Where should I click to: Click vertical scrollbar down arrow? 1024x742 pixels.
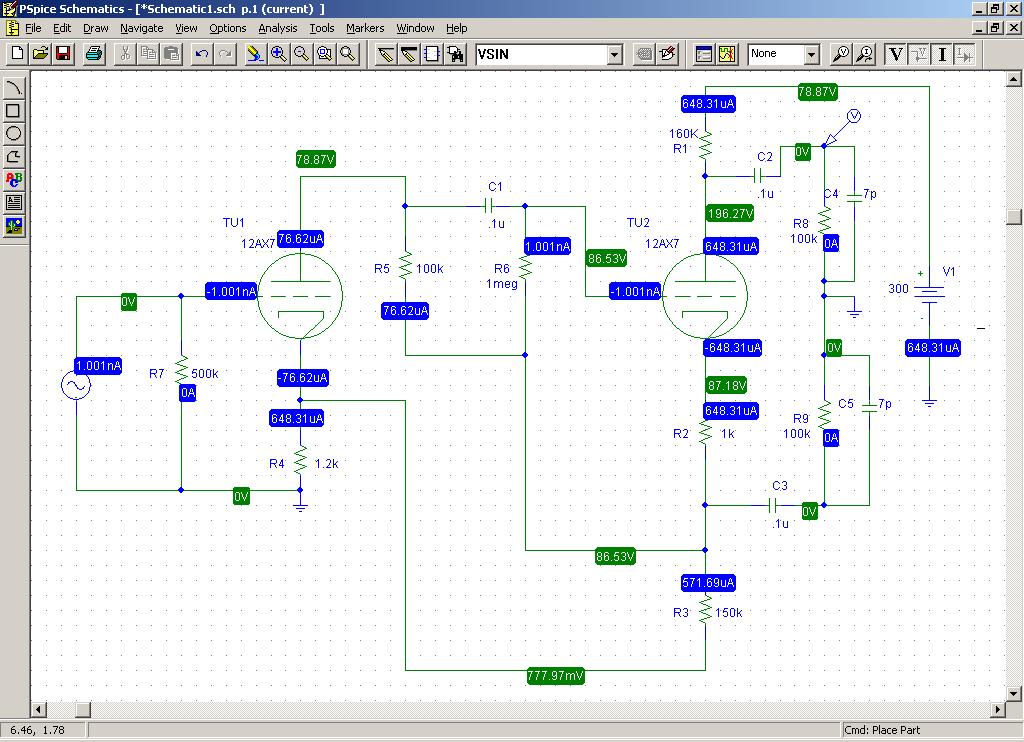click(x=1014, y=694)
